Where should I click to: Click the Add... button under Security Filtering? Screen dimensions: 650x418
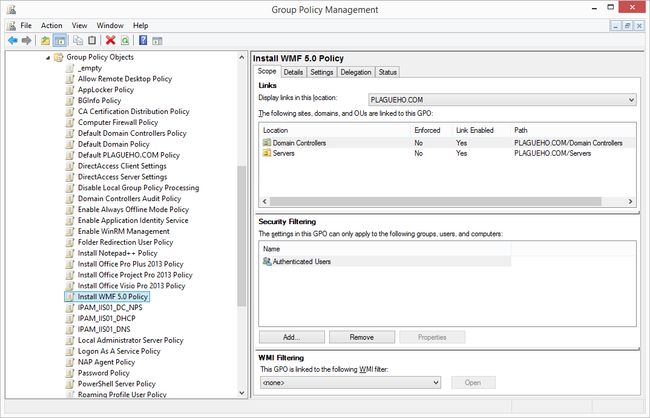point(291,337)
